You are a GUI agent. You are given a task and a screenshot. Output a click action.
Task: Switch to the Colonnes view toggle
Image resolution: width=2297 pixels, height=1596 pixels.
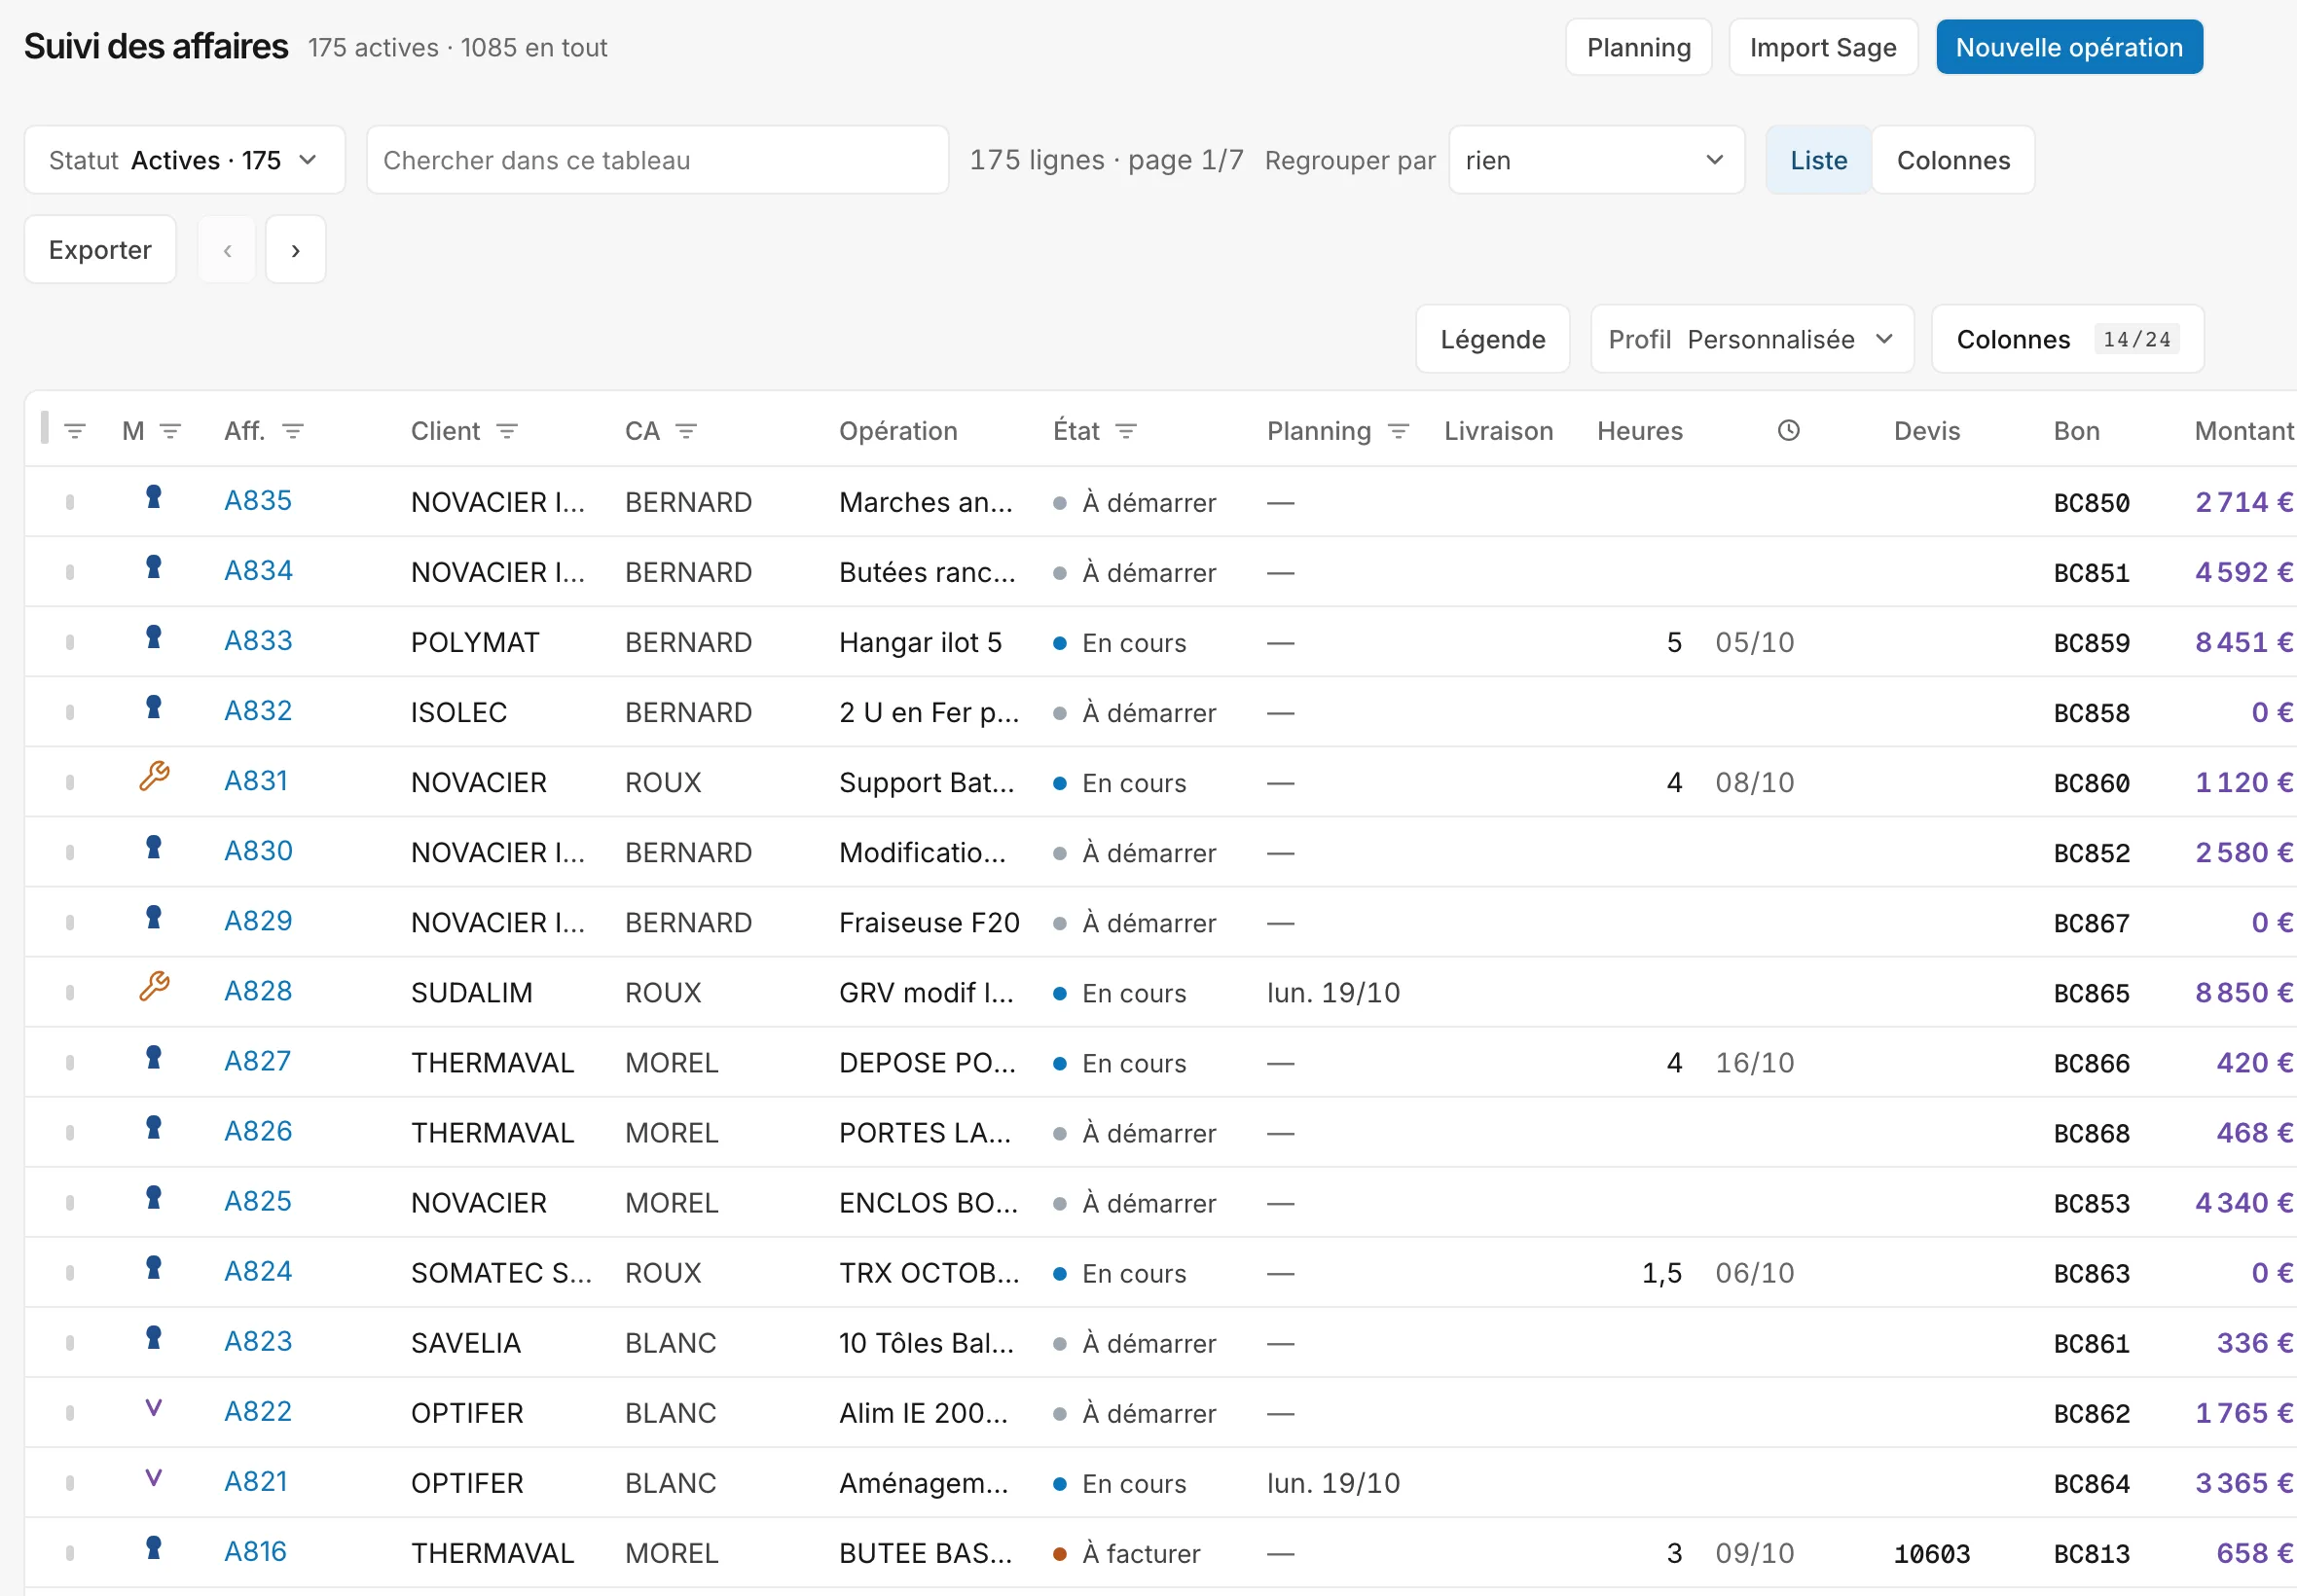pyautogui.click(x=1953, y=160)
